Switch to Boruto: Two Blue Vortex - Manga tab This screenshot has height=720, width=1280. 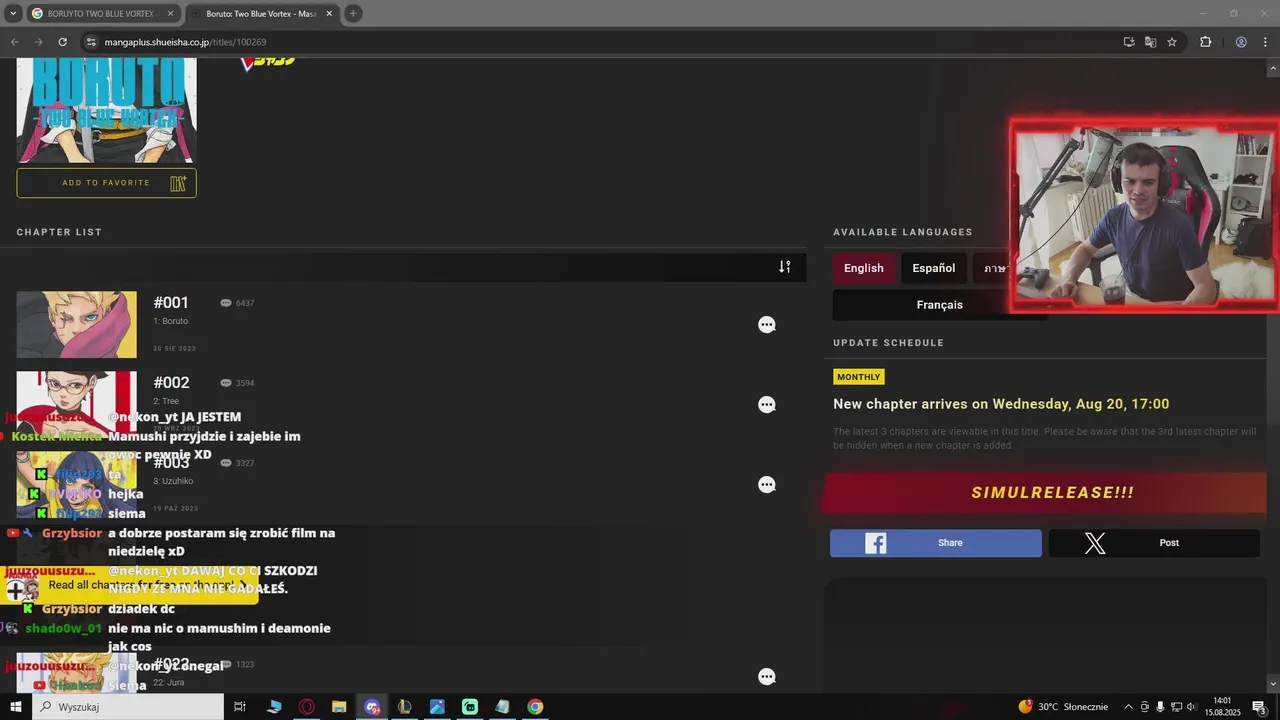262,14
